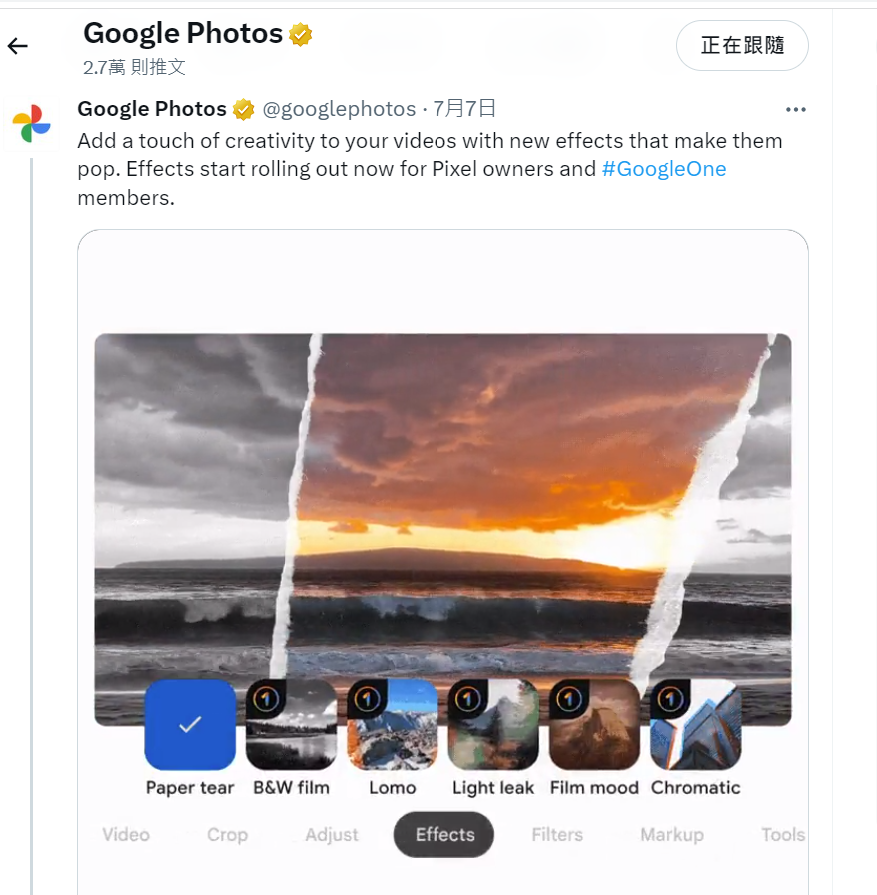Screen dimensions: 877x895
Task: Open the Crop tab
Action: click(227, 834)
